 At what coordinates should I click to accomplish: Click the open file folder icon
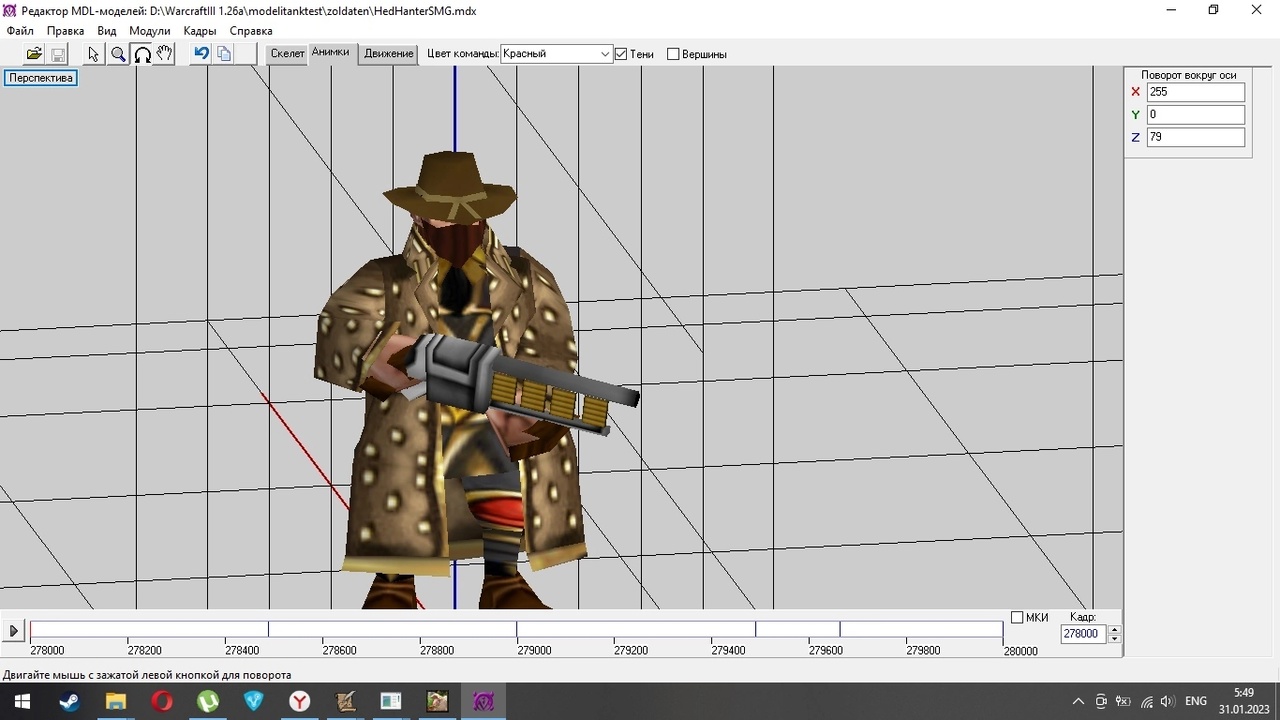(34, 54)
